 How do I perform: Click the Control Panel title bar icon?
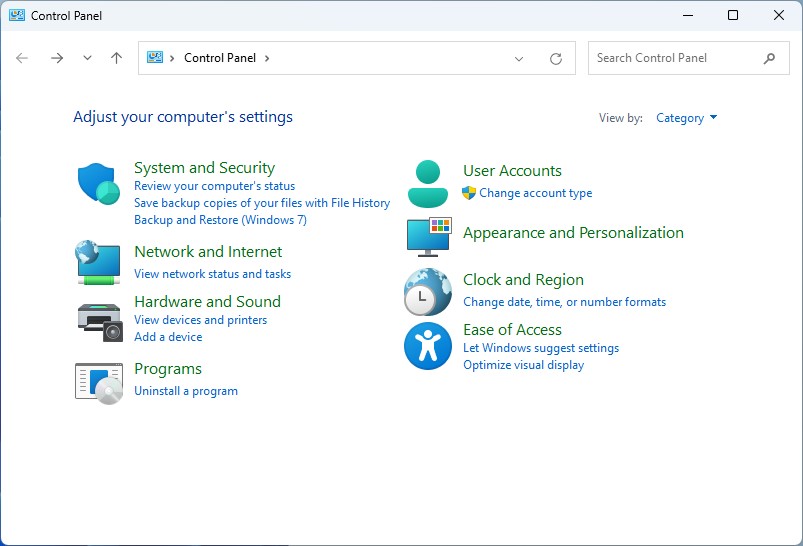(x=16, y=15)
